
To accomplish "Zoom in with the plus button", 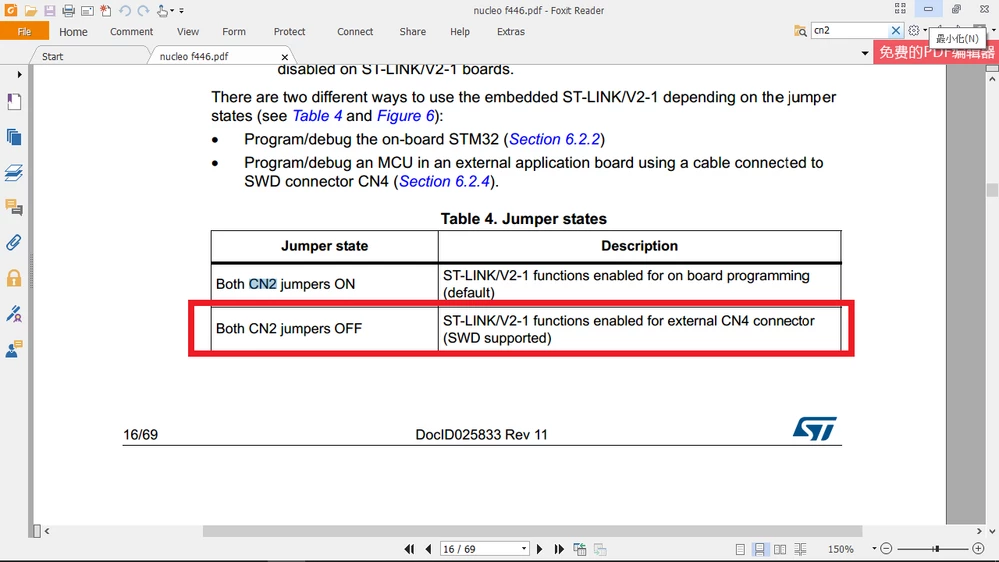I will pyautogui.click(x=979, y=549).
